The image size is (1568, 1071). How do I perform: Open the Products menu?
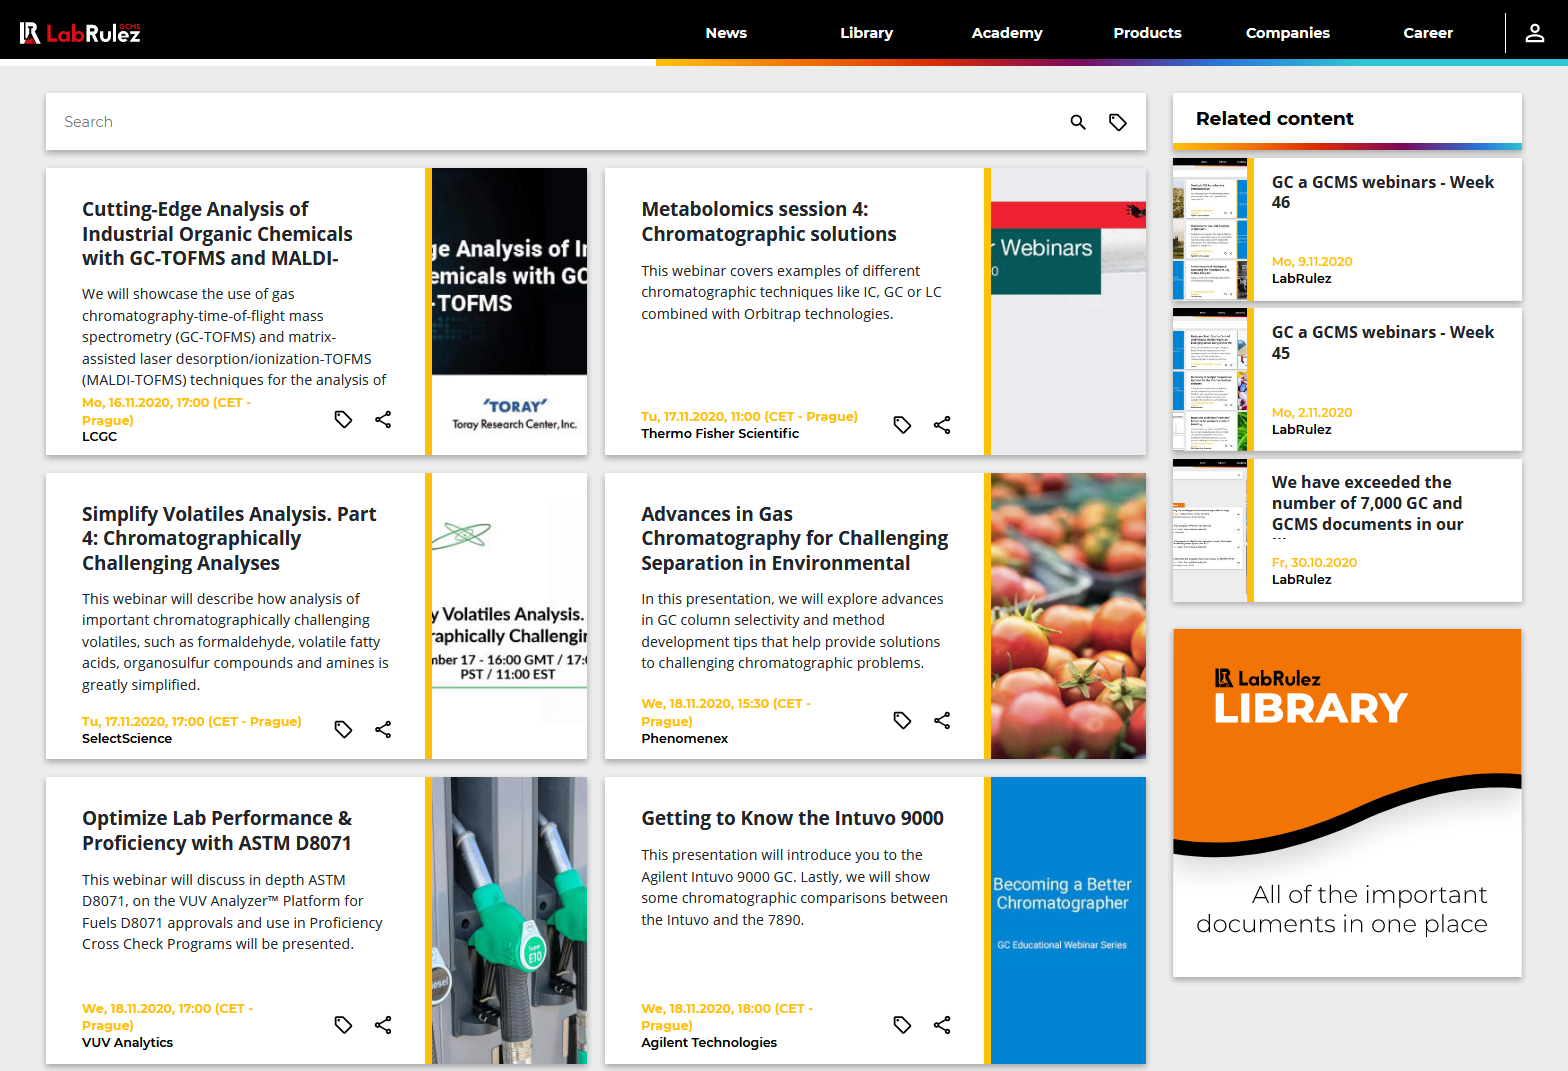[x=1147, y=33]
